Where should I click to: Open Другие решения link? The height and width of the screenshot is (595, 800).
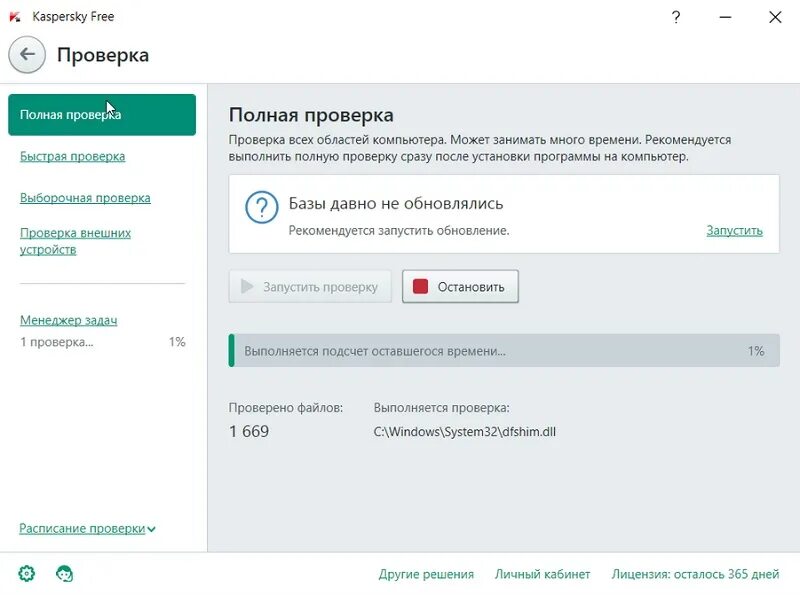tap(426, 574)
